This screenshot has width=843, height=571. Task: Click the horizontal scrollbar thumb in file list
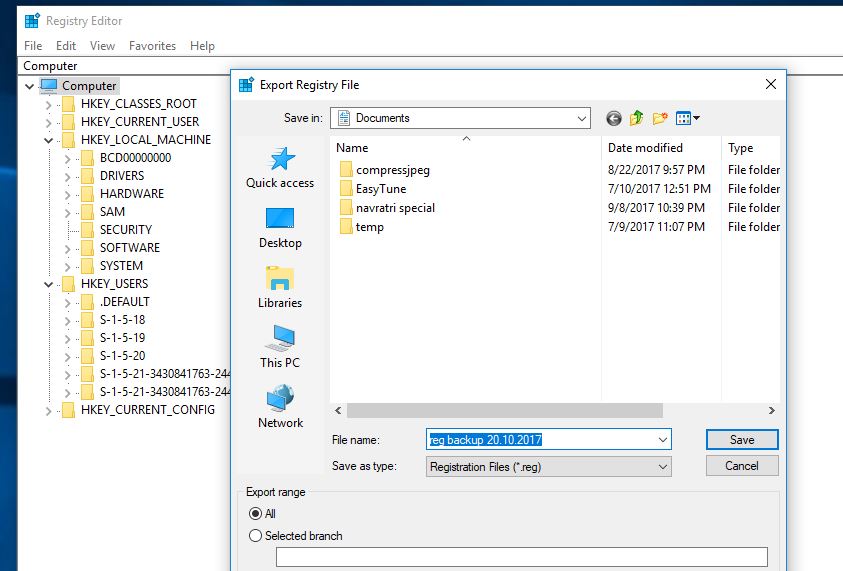click(x=504, y=411)
